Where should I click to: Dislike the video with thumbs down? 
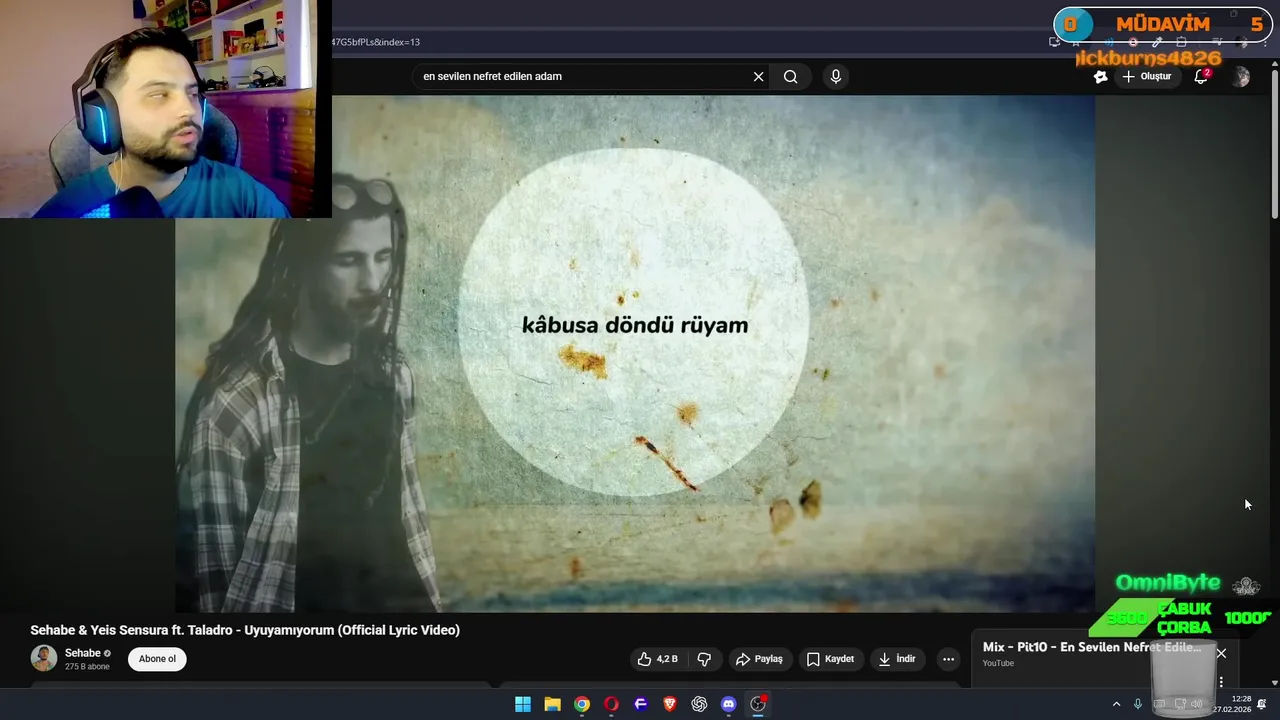click(704, 659)
